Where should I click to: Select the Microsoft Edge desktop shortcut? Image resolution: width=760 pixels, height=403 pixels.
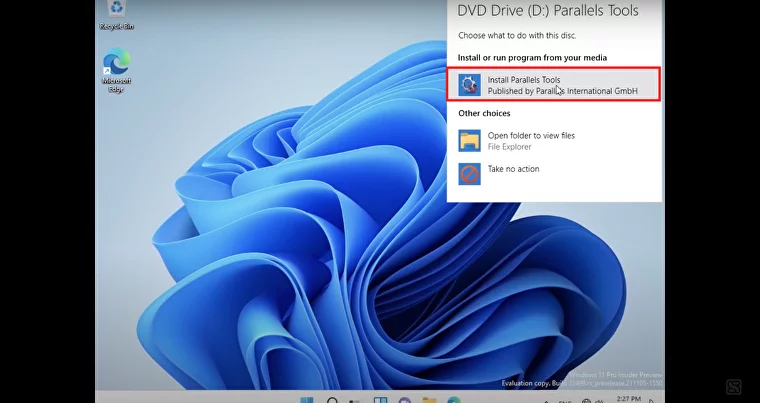click(116, 70)
